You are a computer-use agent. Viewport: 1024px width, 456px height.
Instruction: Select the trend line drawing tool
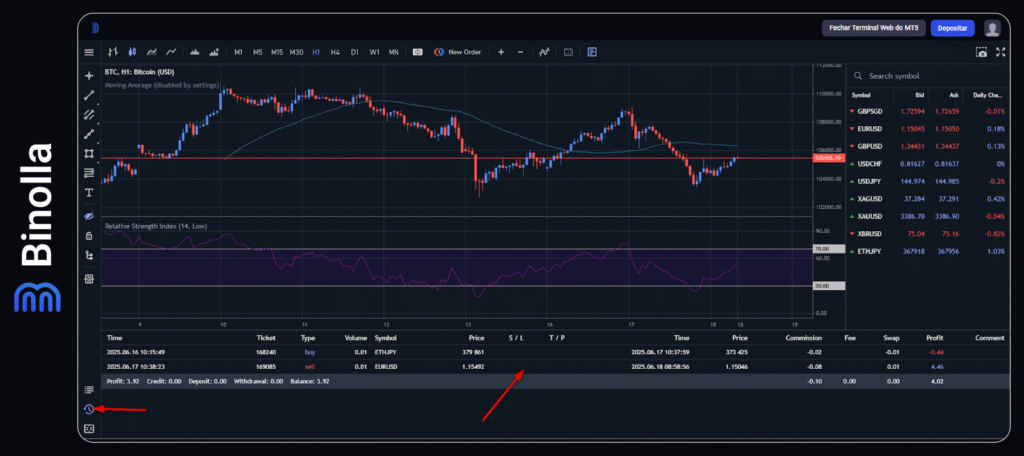[x=89, y=95]
